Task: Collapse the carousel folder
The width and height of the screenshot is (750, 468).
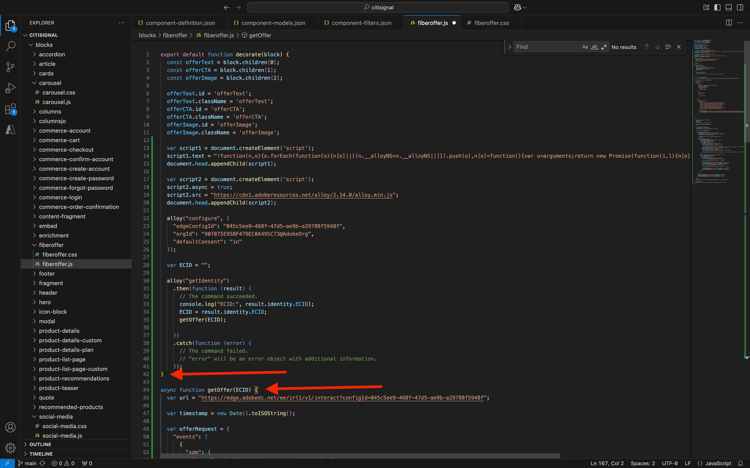Action: pos(49,83)
